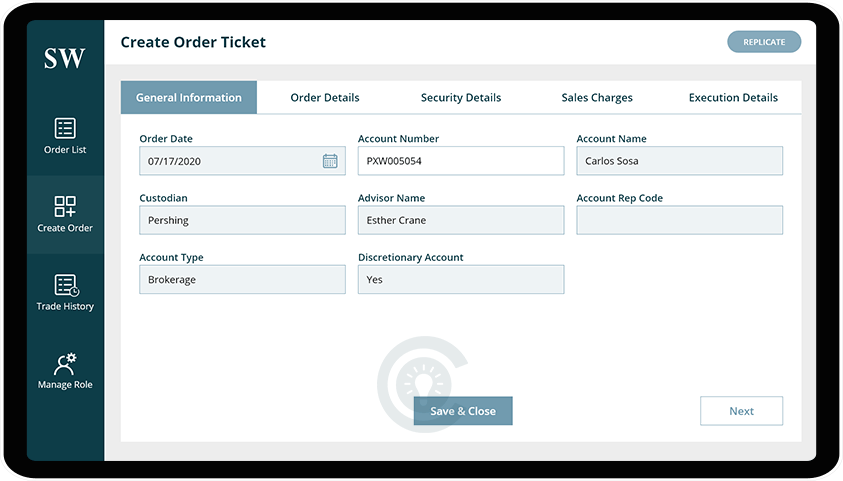This screenshot has width=843, height=481.
Task: Click the Order List sidebar label
Action: [65, 150]
